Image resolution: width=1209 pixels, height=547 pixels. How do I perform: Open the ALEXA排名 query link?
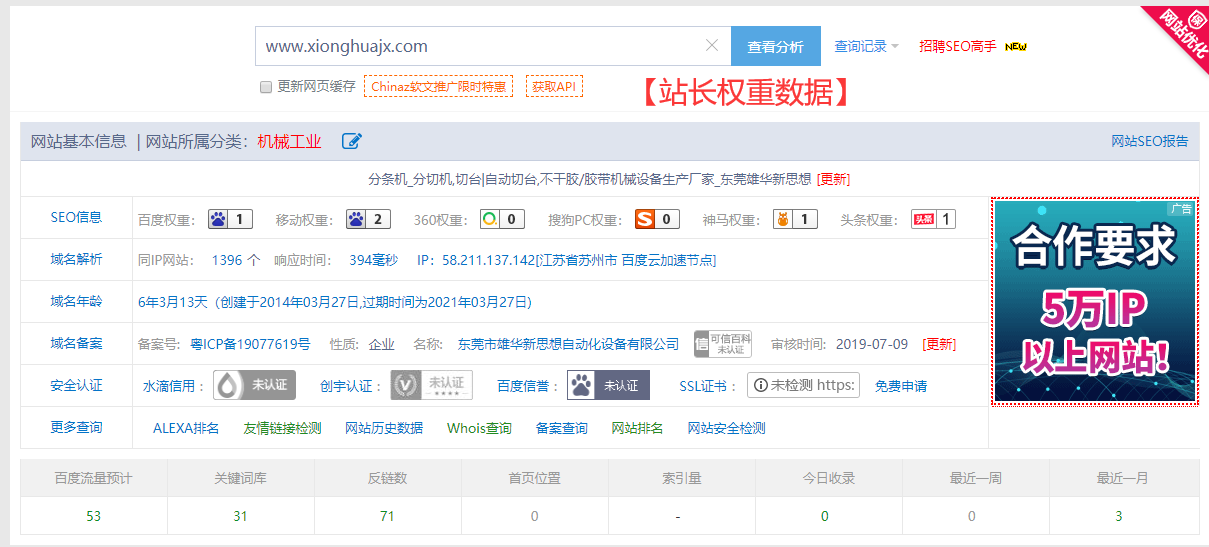point(186,428)
